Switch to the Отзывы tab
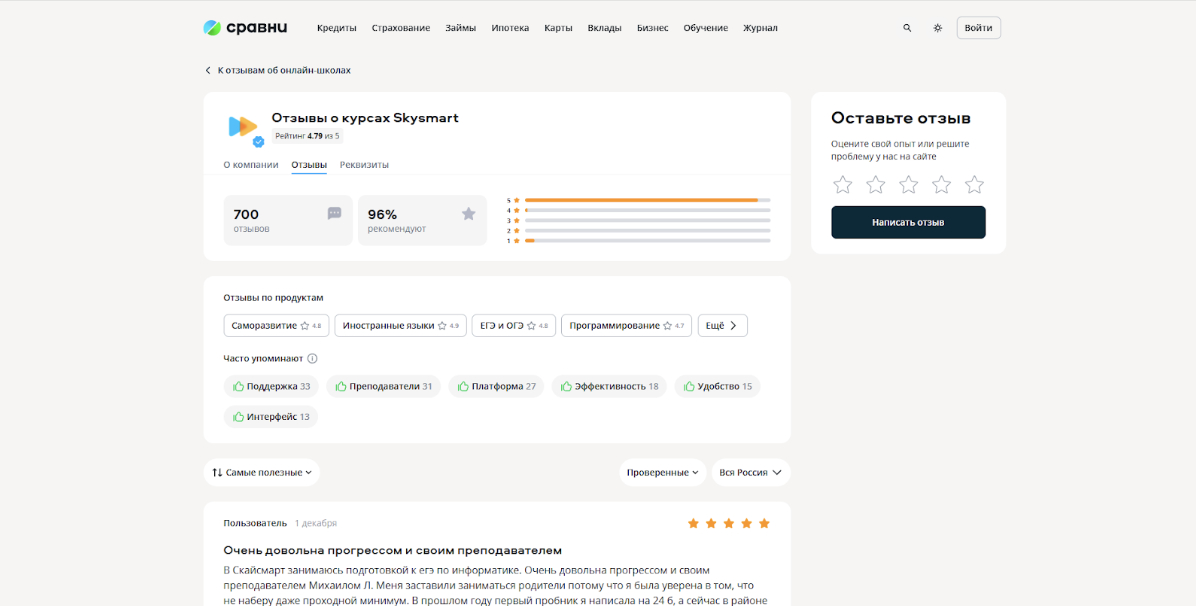The width and height of the screenshot is (1196, 606). click(309, 165)
